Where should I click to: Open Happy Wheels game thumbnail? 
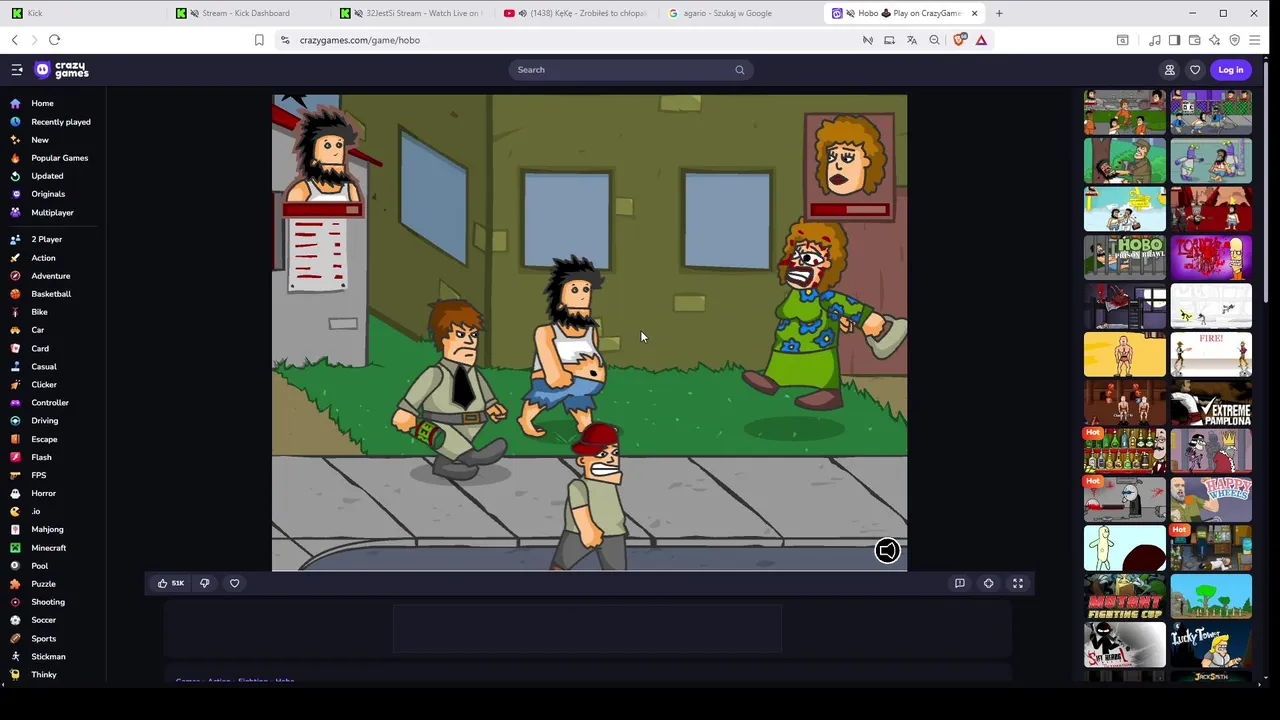(x=1211, y=500)
